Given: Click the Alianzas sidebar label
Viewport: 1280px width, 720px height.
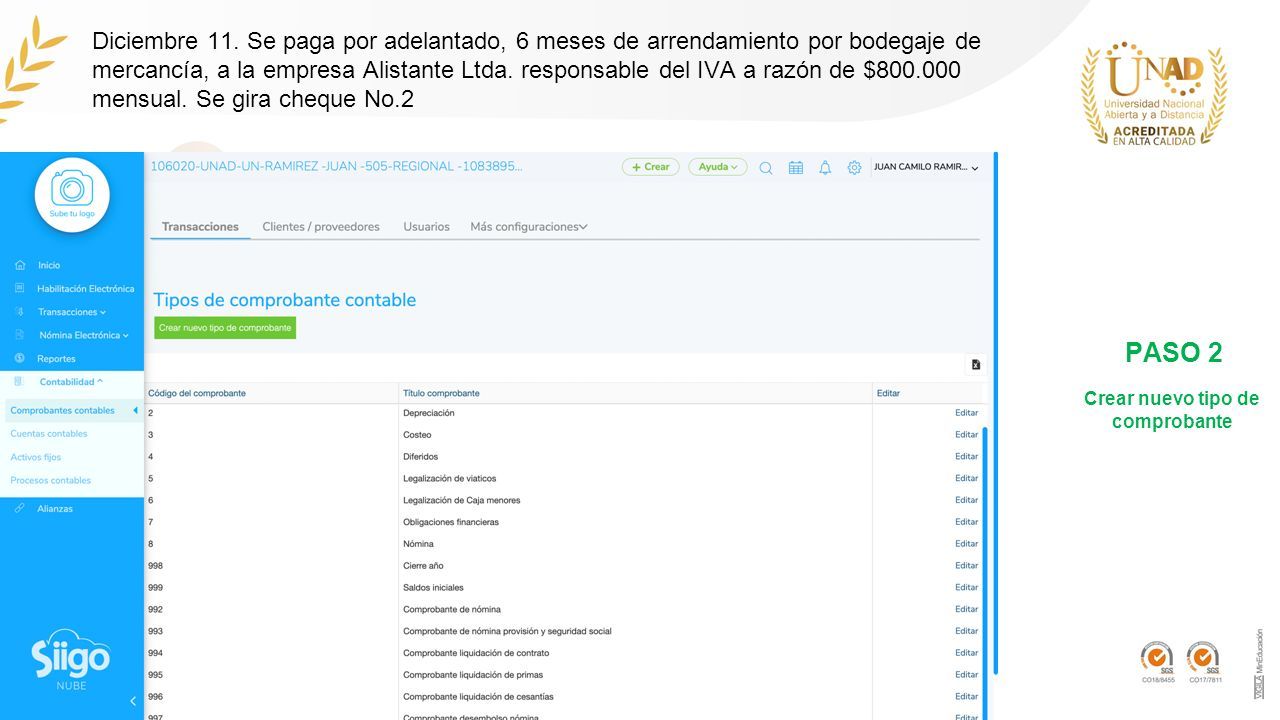Looking at the screenshot, I should coord(55,508).
